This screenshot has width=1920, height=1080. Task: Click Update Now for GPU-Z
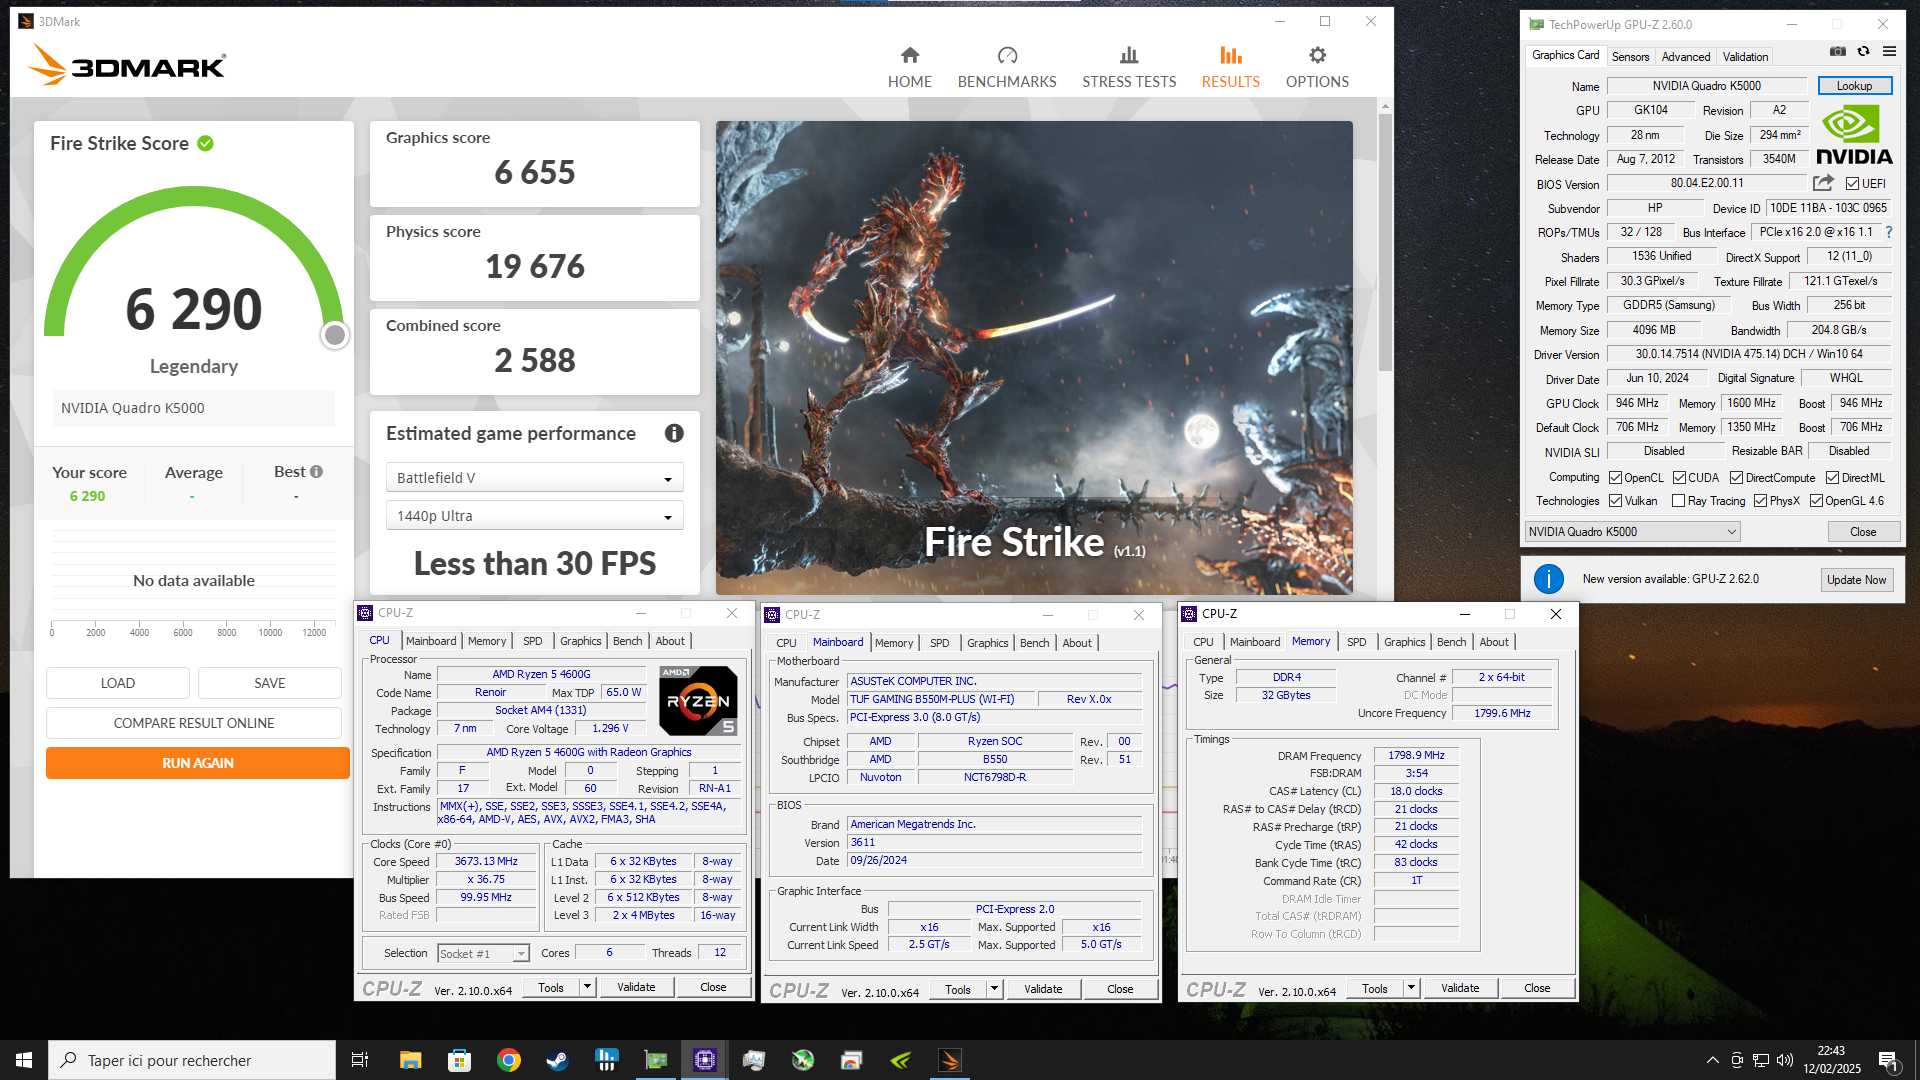click(1856, 580)
